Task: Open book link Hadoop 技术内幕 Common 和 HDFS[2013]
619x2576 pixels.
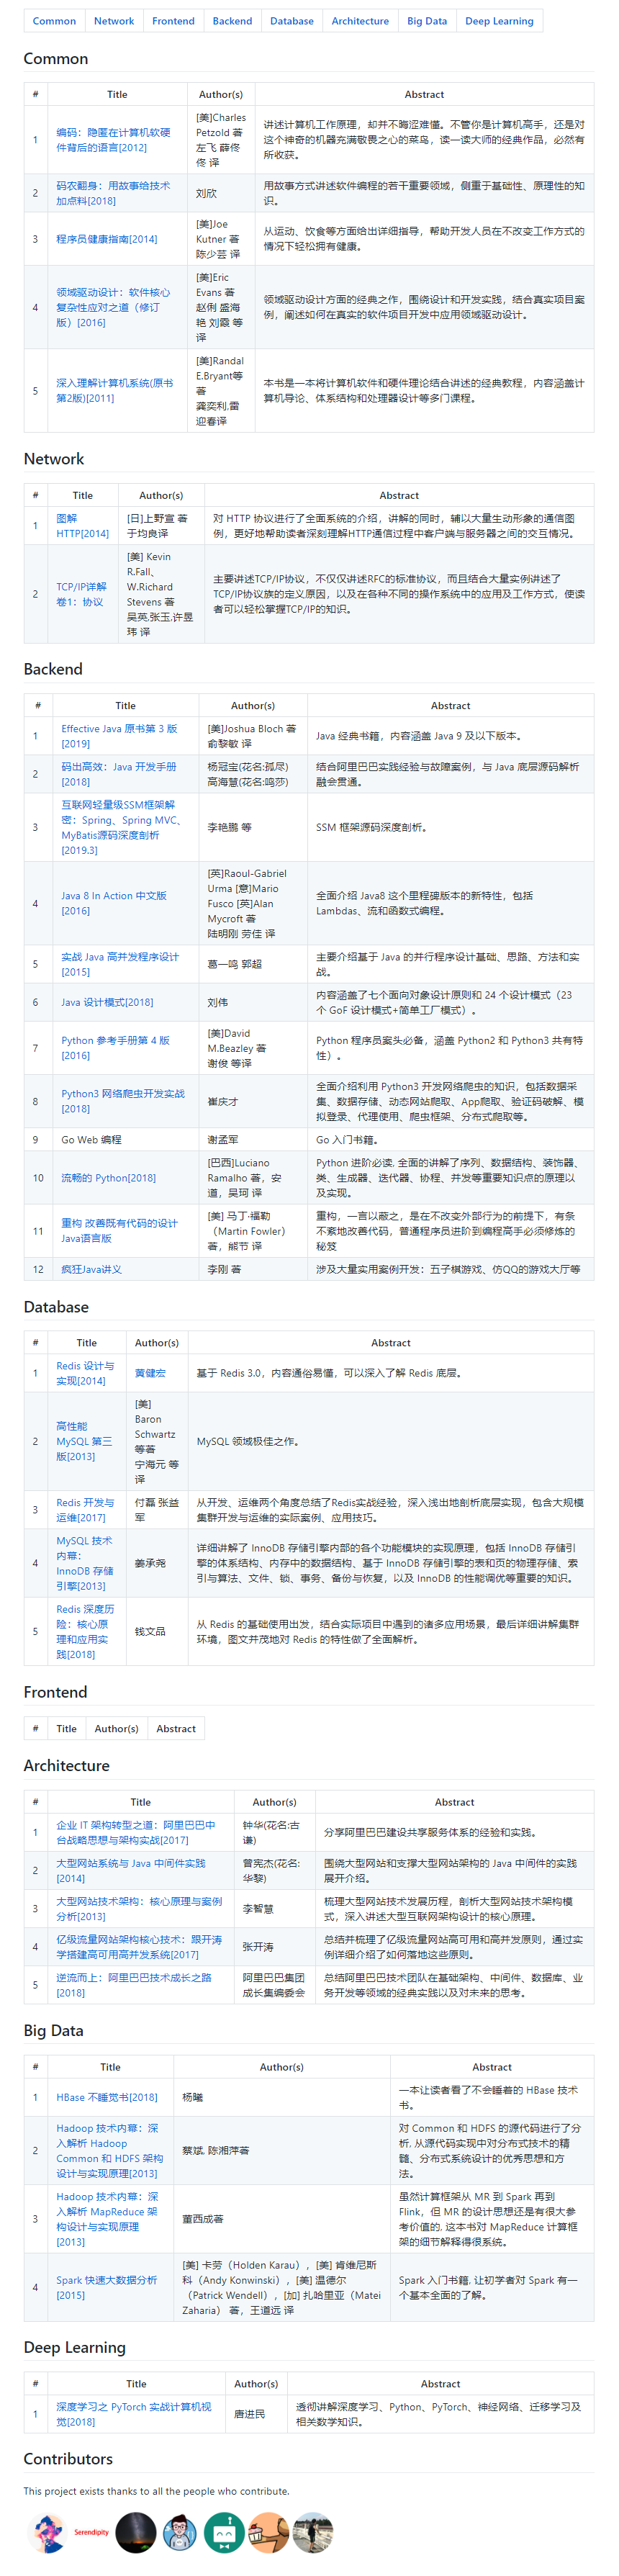Action: 109,2151
